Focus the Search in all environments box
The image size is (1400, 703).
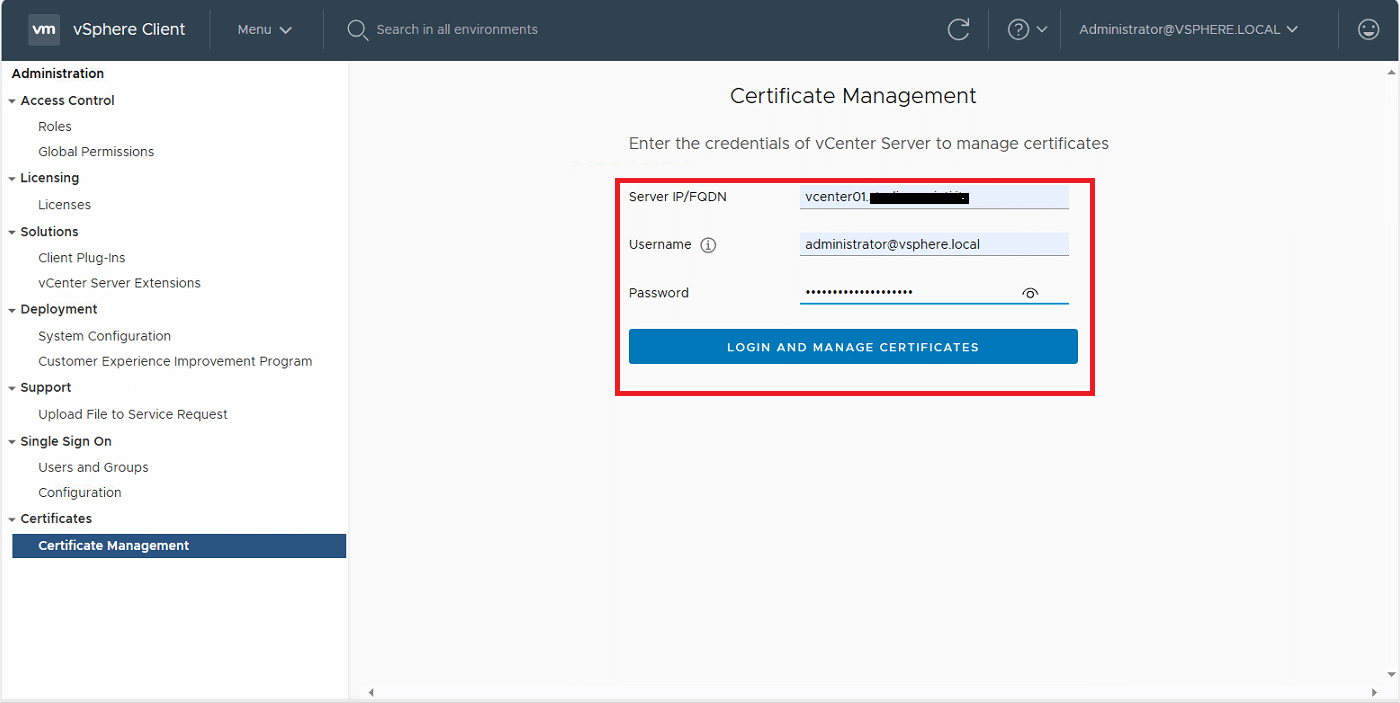point(457,29)
